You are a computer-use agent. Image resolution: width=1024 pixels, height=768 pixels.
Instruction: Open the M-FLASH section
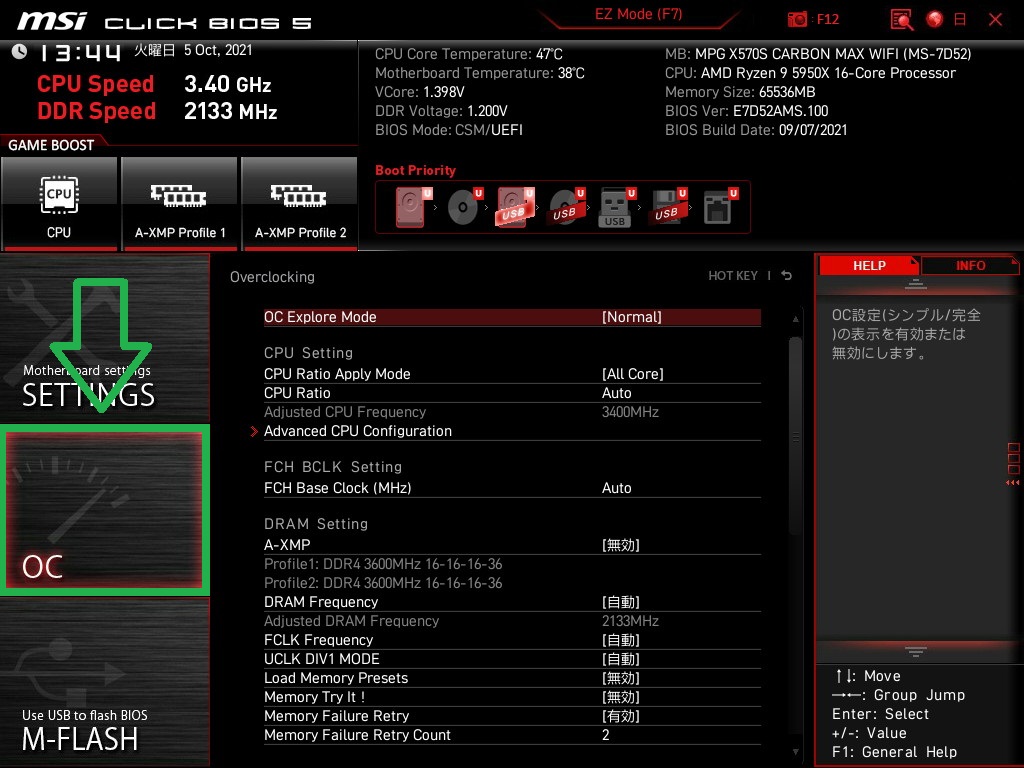tap(104, 682)
